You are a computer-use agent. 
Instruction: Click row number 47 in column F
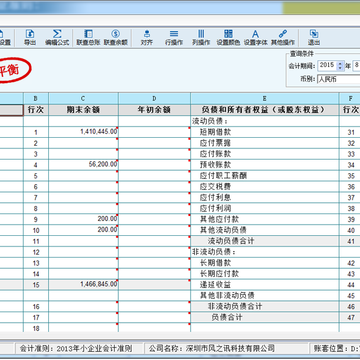pos(350,317)
